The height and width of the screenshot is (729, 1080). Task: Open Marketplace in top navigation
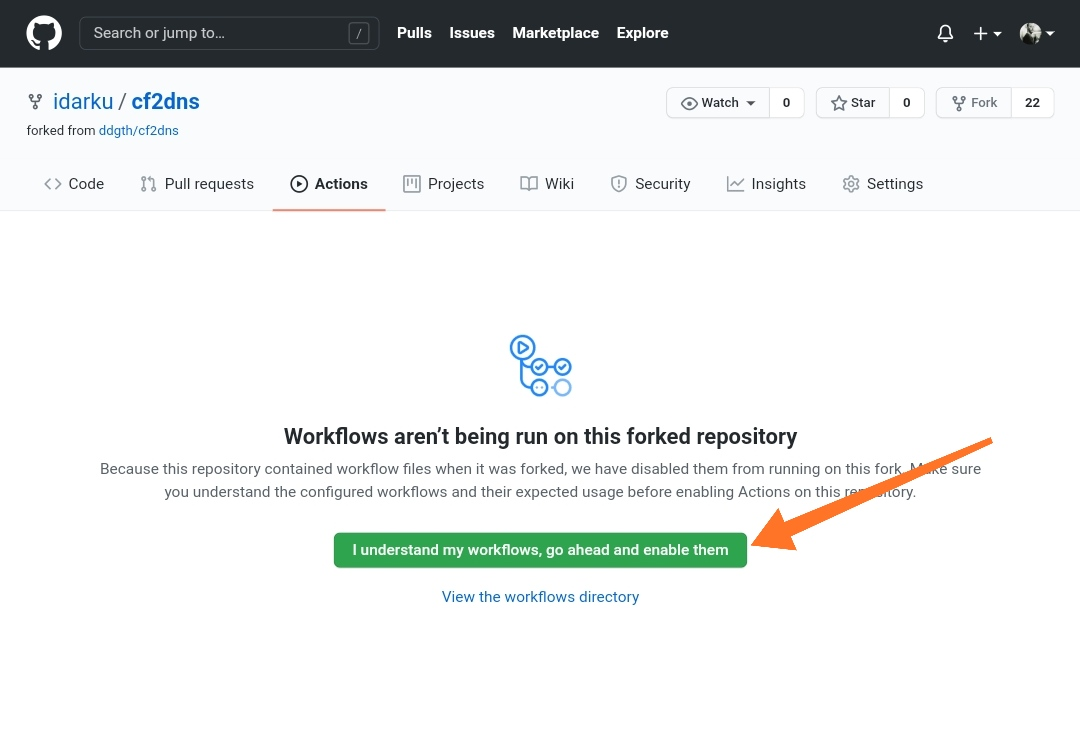tap(555, 33)
